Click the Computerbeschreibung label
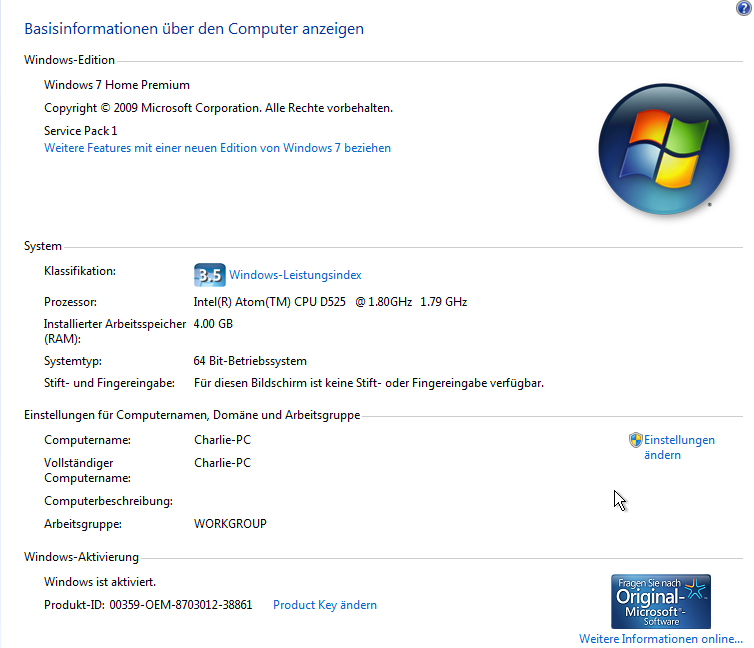 (109, 501)
